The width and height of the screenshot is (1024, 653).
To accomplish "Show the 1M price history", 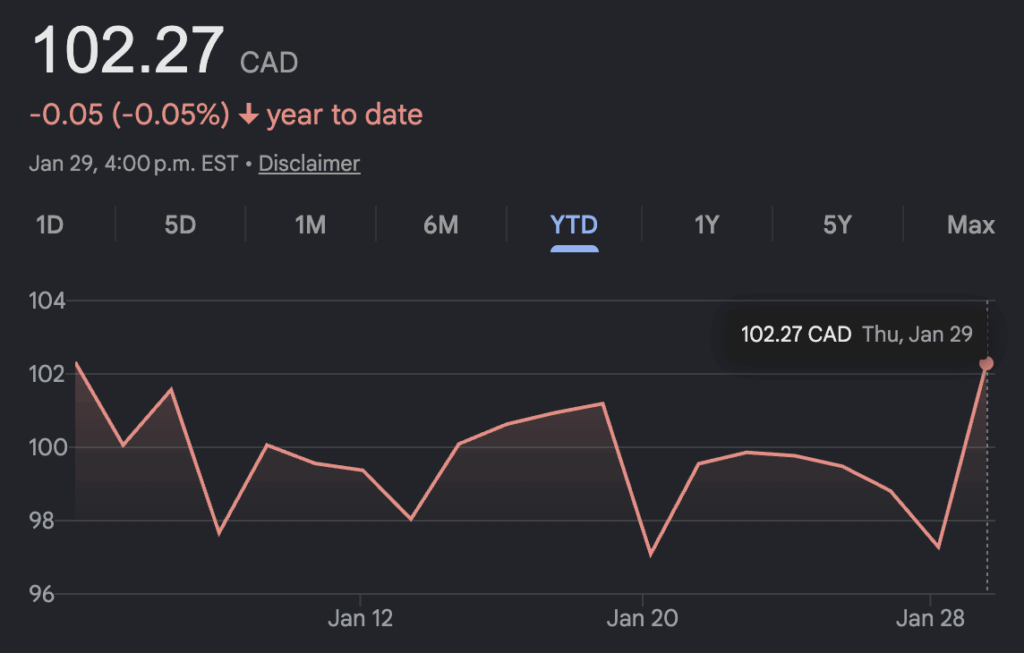I will (x=310, y=225).
